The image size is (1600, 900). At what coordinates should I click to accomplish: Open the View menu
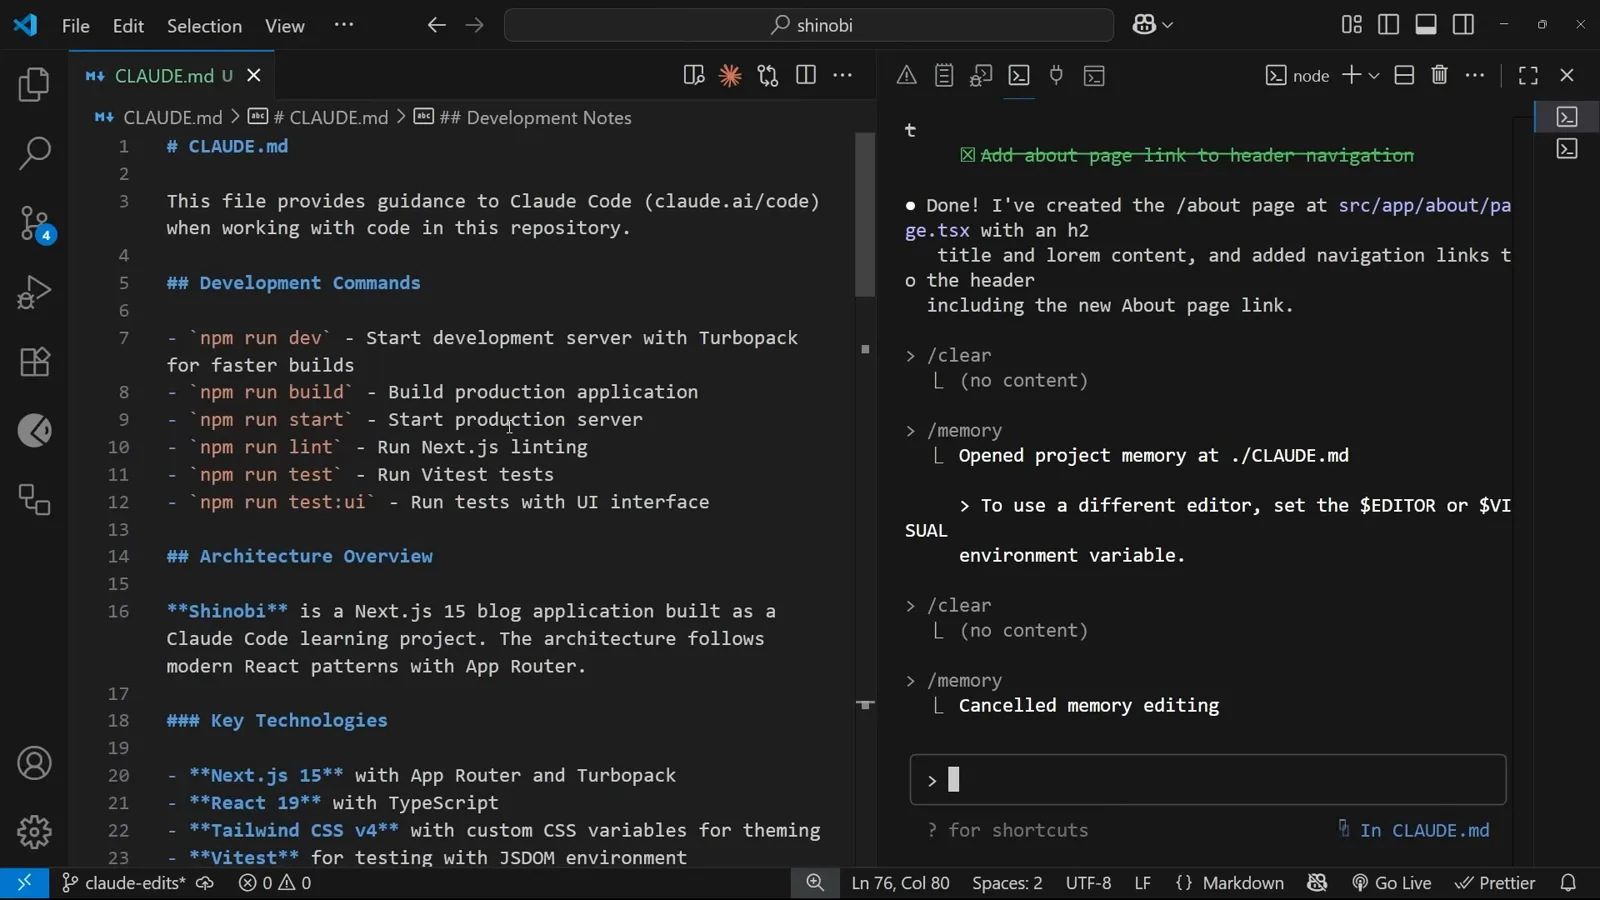285,26
